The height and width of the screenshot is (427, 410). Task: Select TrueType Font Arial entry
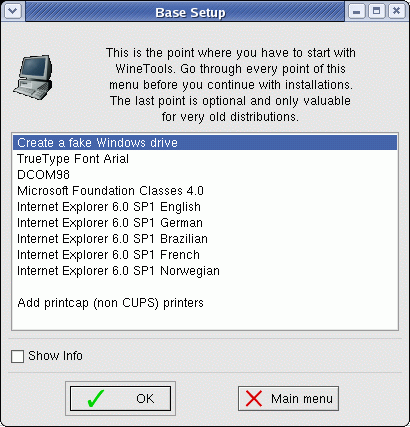(205, 159)
